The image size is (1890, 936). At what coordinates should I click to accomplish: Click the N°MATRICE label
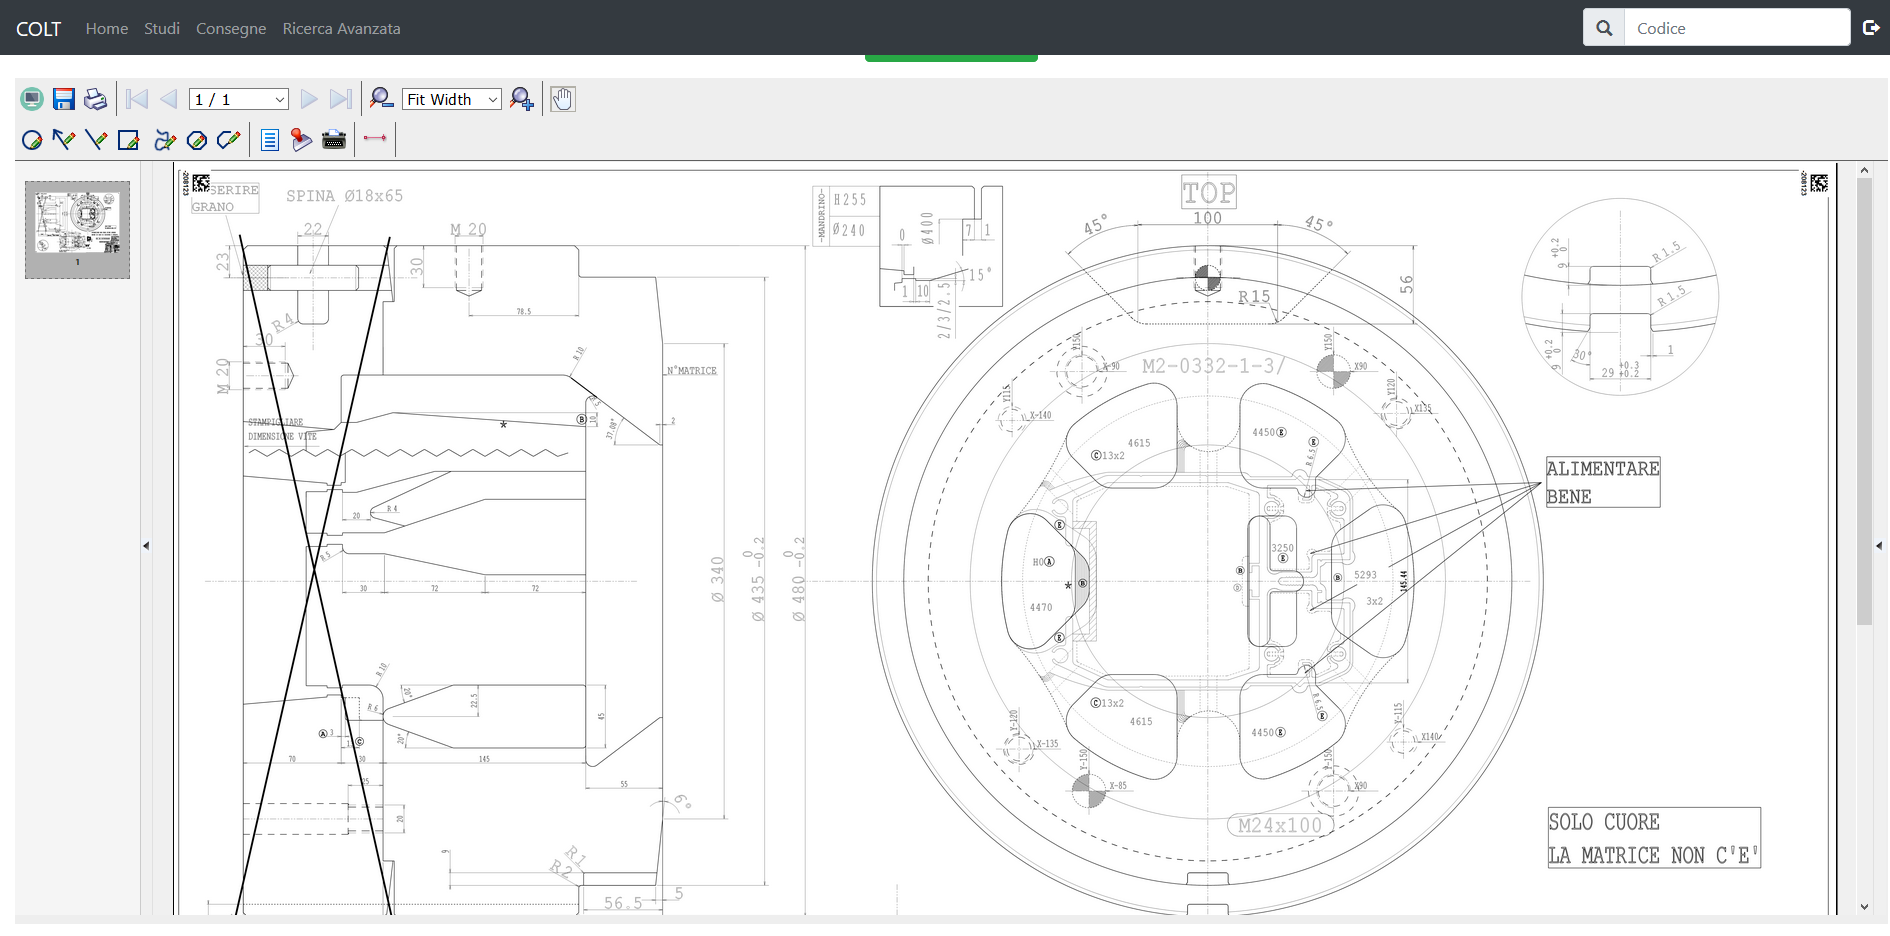coord(692,371)
